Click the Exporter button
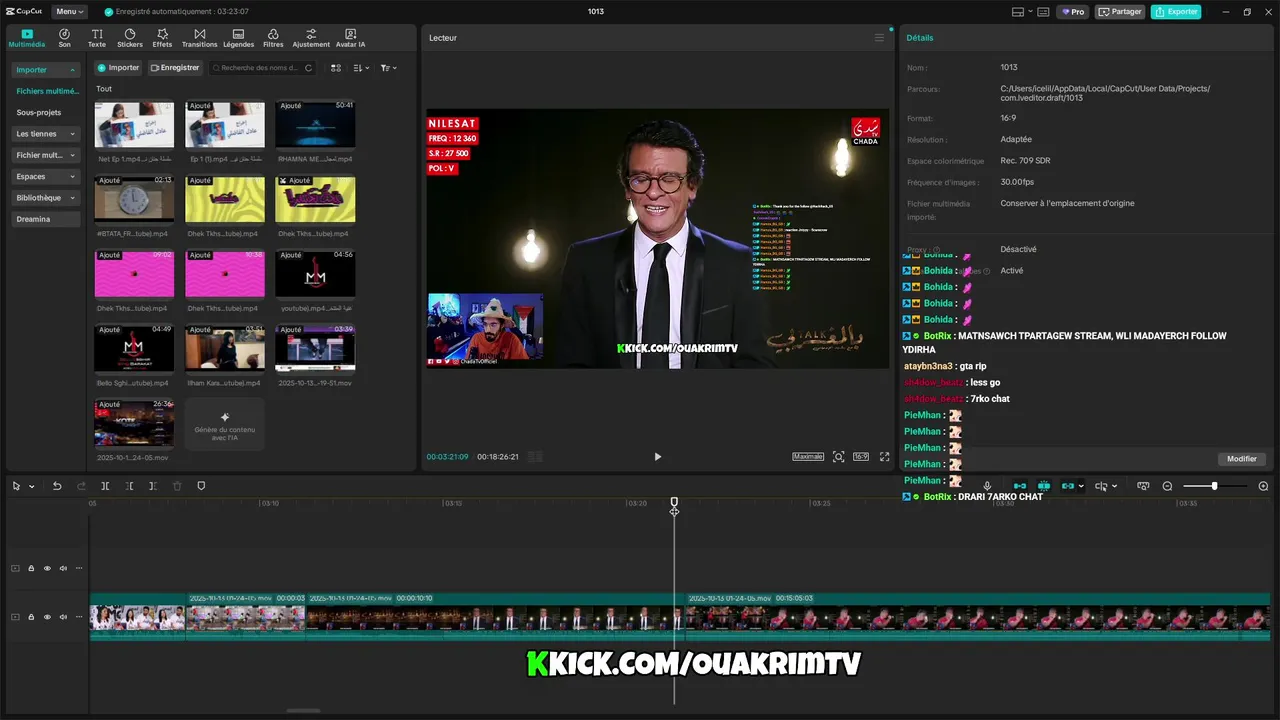 1176,12
